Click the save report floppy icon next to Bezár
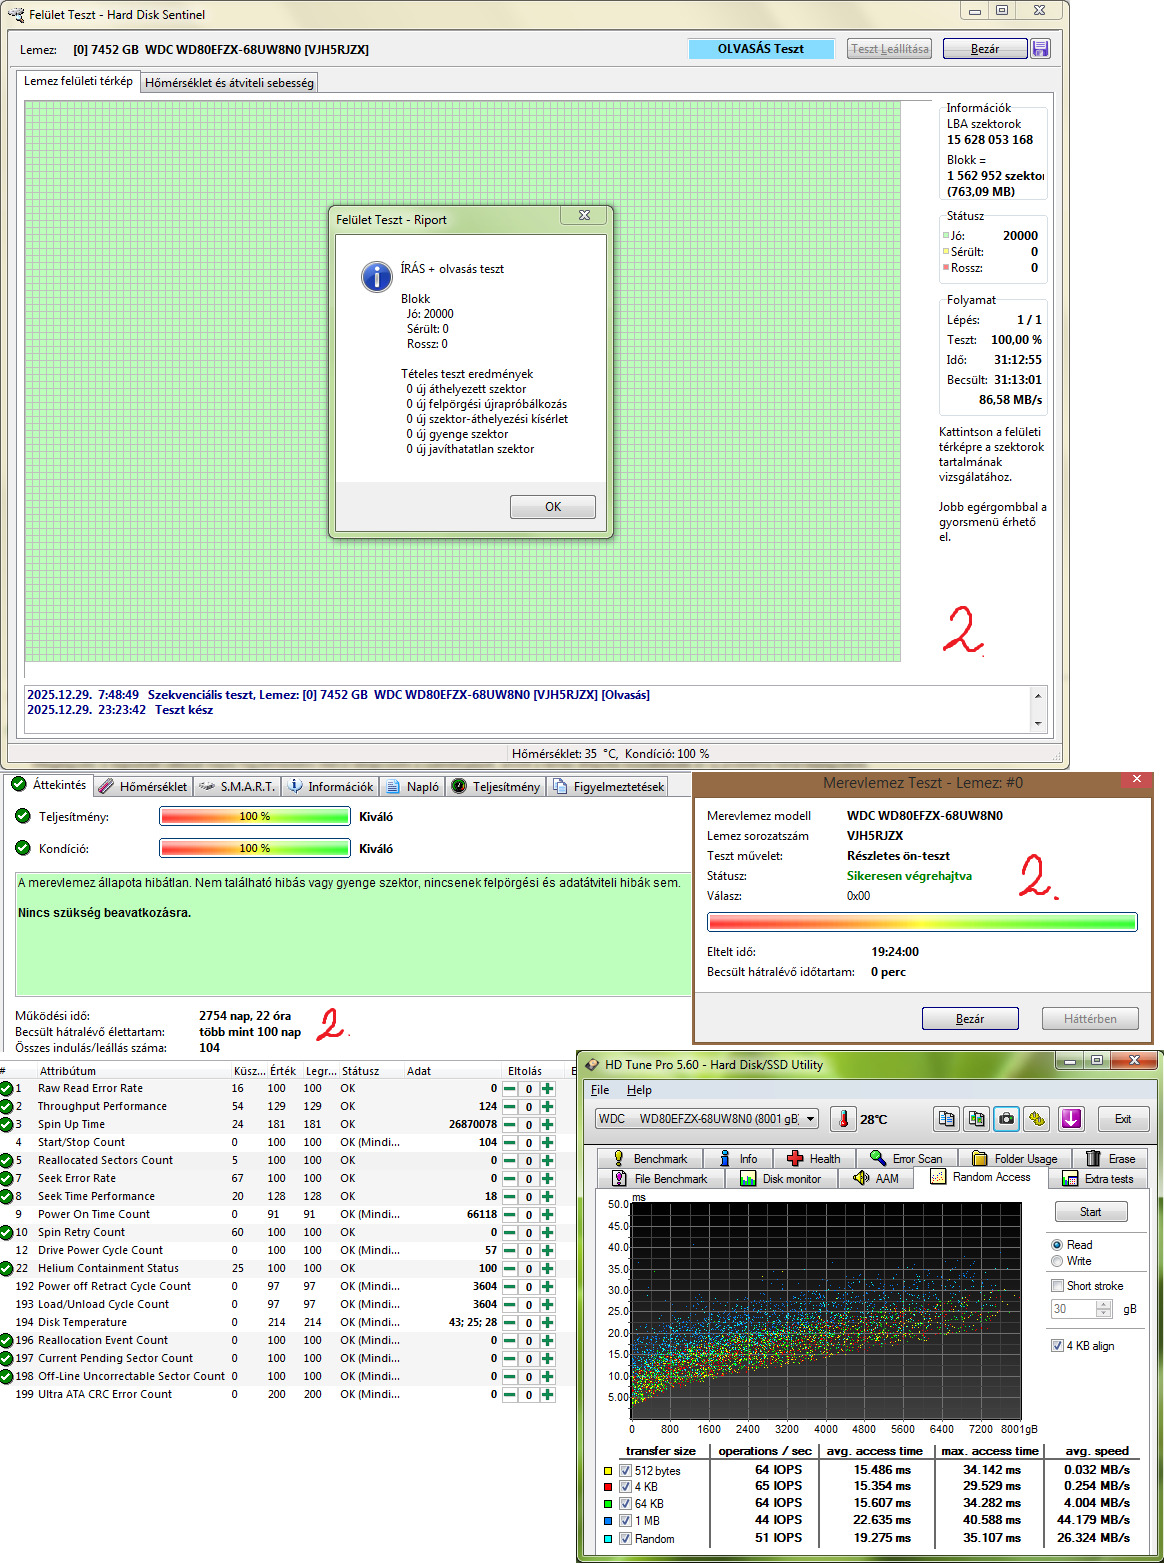 click(1040, 49)
